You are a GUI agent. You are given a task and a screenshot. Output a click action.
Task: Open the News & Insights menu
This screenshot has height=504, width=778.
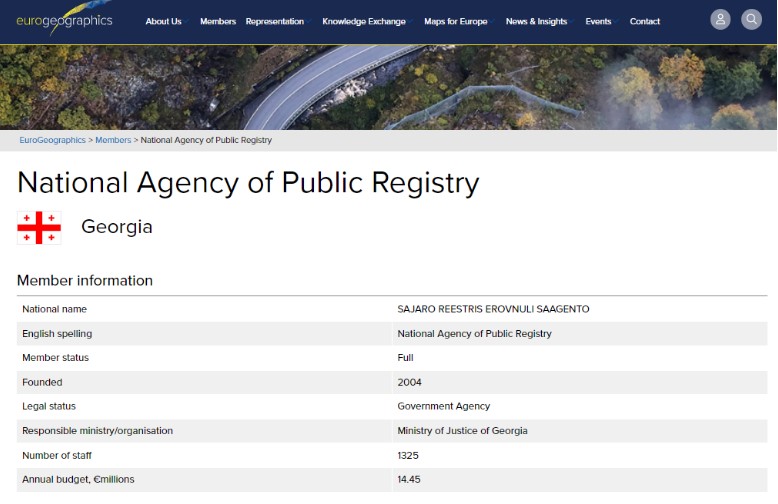[536, 21]
